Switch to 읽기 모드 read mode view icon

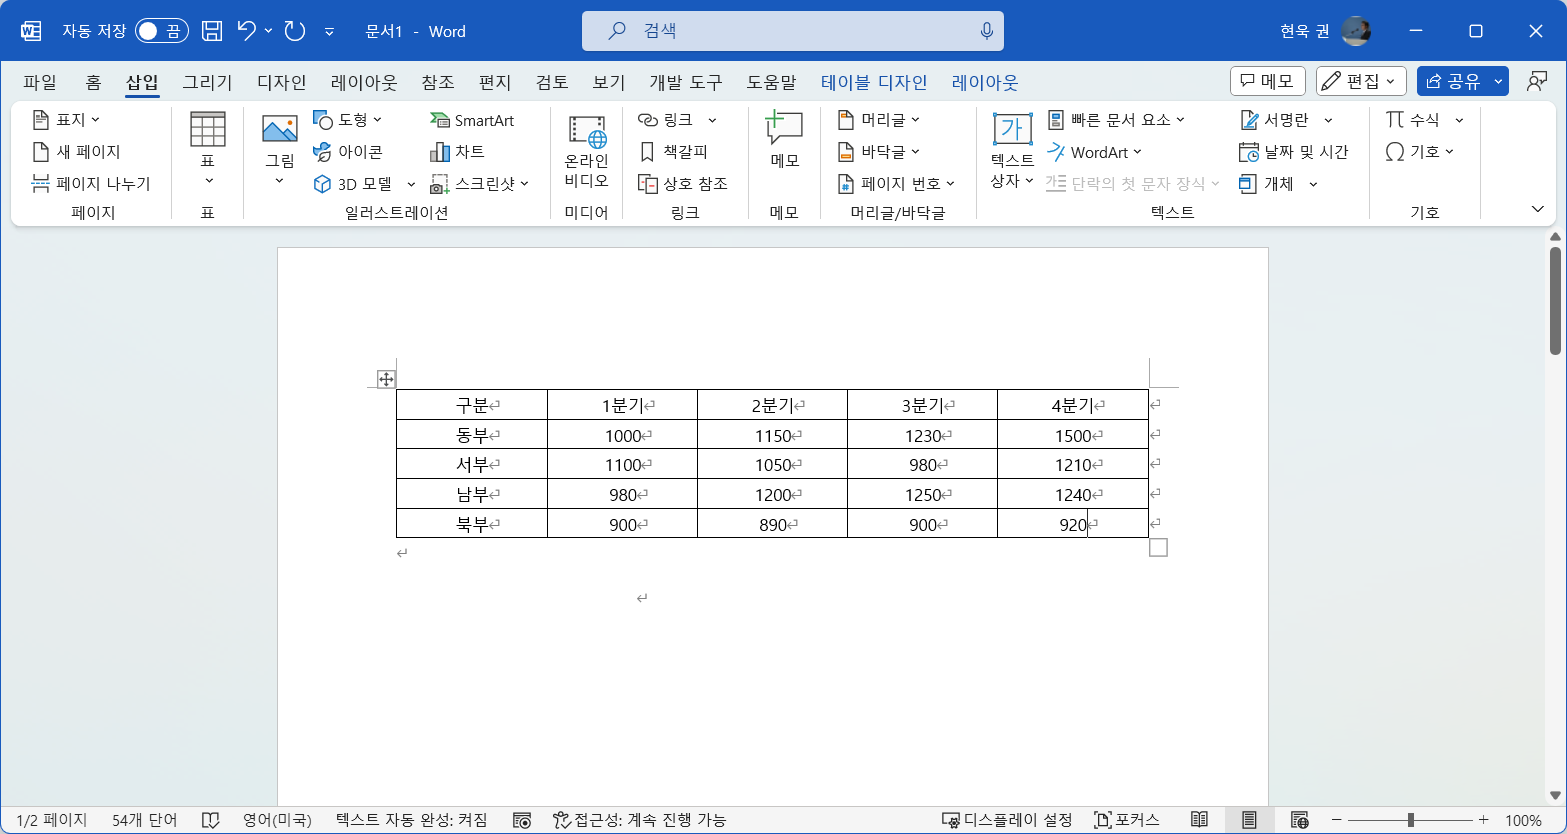click(1199, 820)
